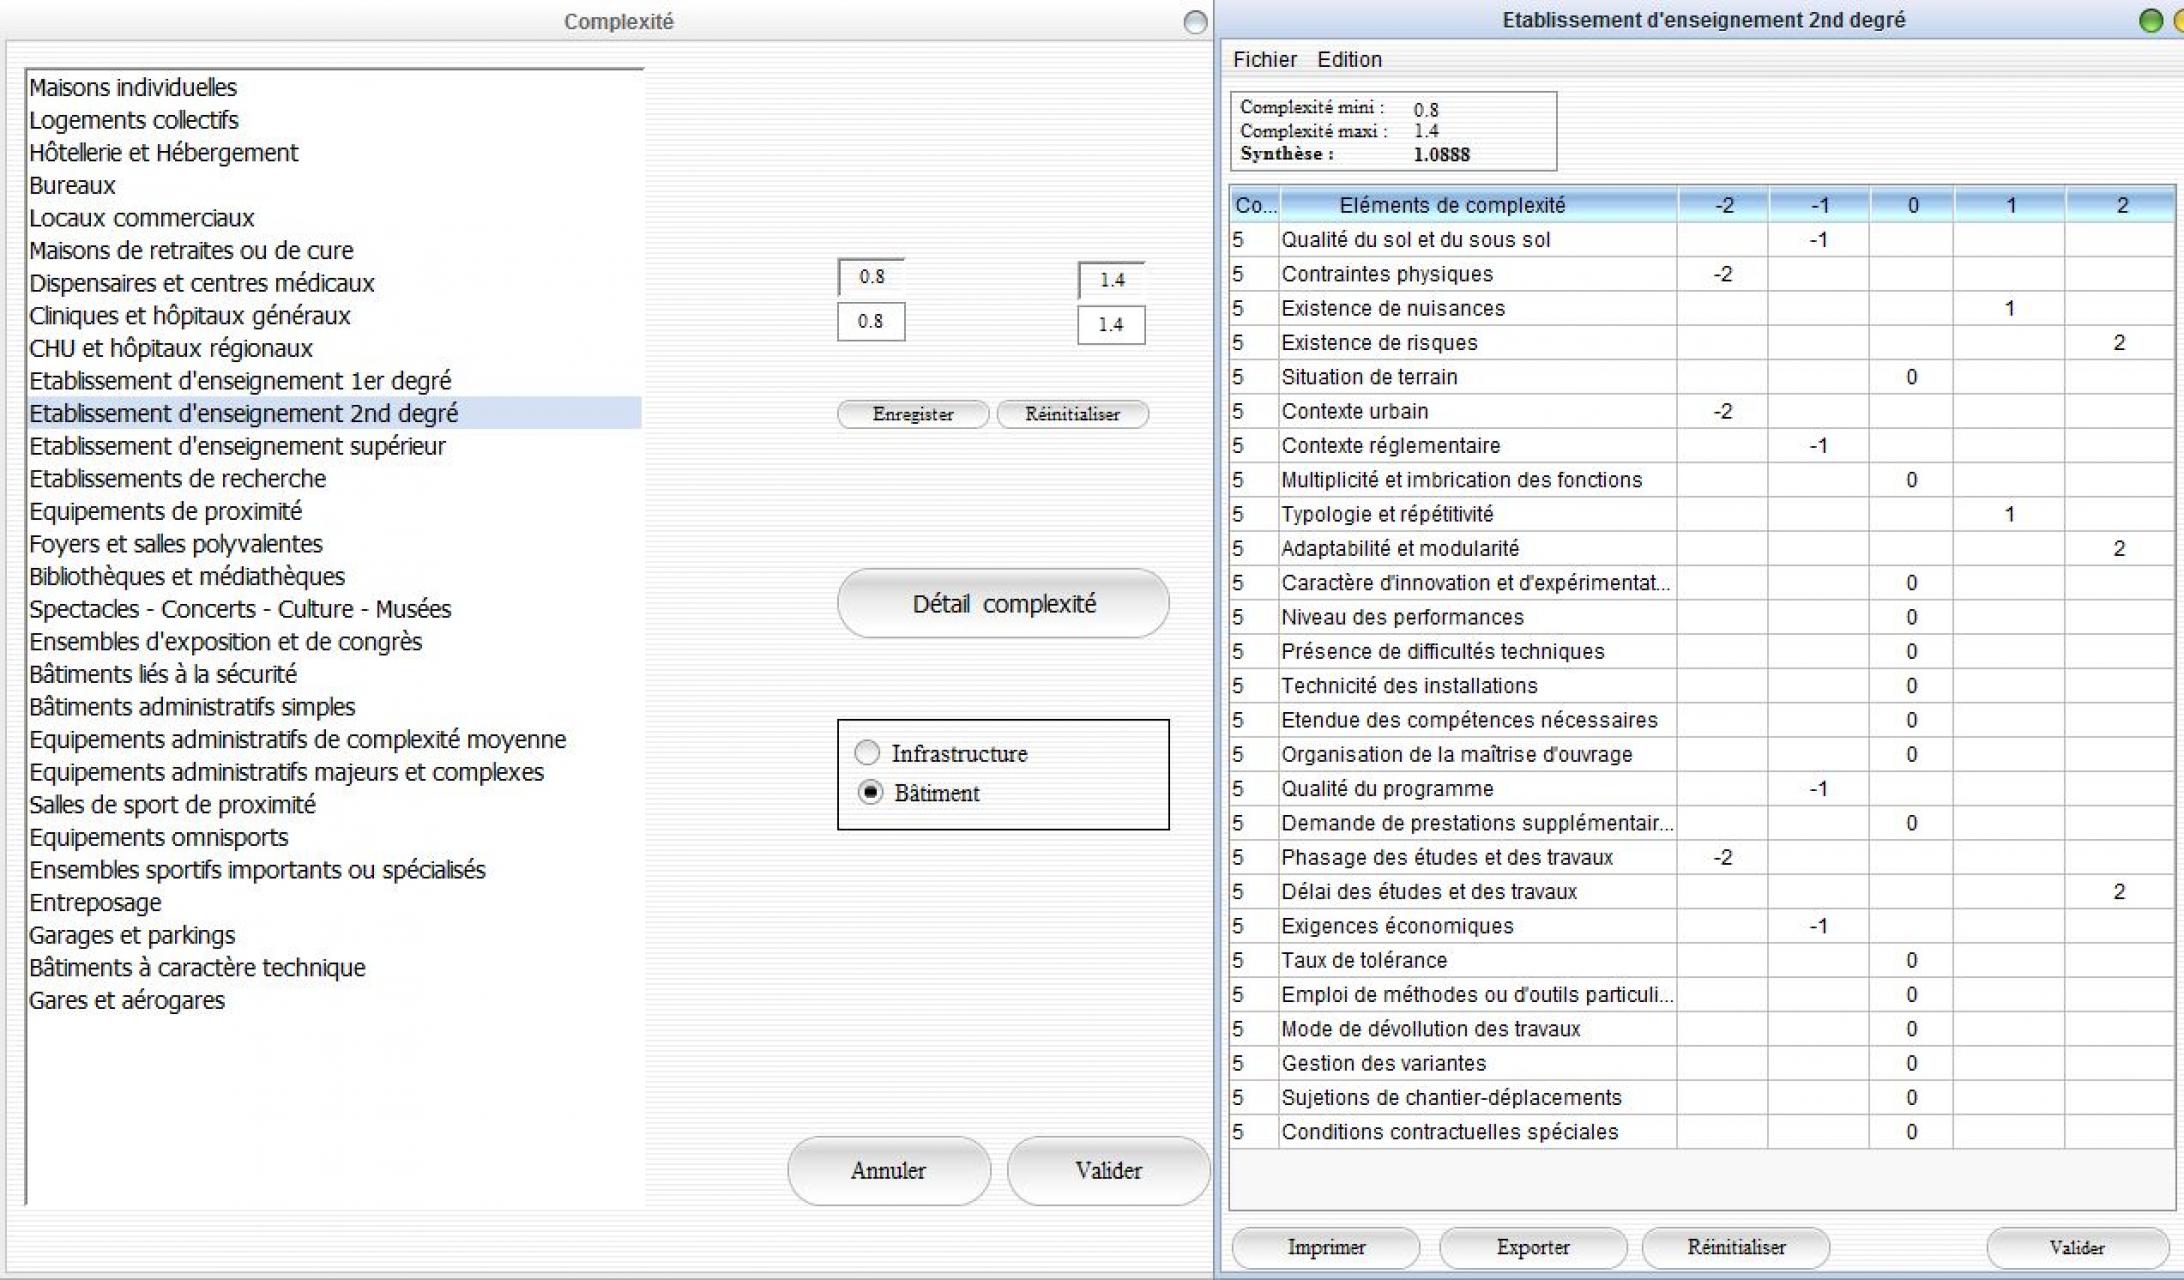Select the Infrastructure radio button
The image size is (2184, 1280).
(x=867, y=752)
